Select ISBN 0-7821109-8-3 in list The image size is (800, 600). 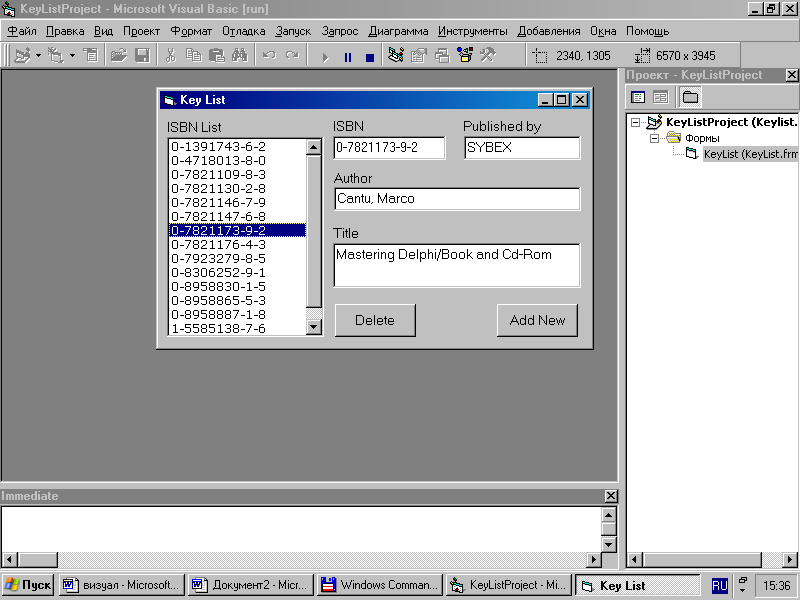click(x=237, y=174)
